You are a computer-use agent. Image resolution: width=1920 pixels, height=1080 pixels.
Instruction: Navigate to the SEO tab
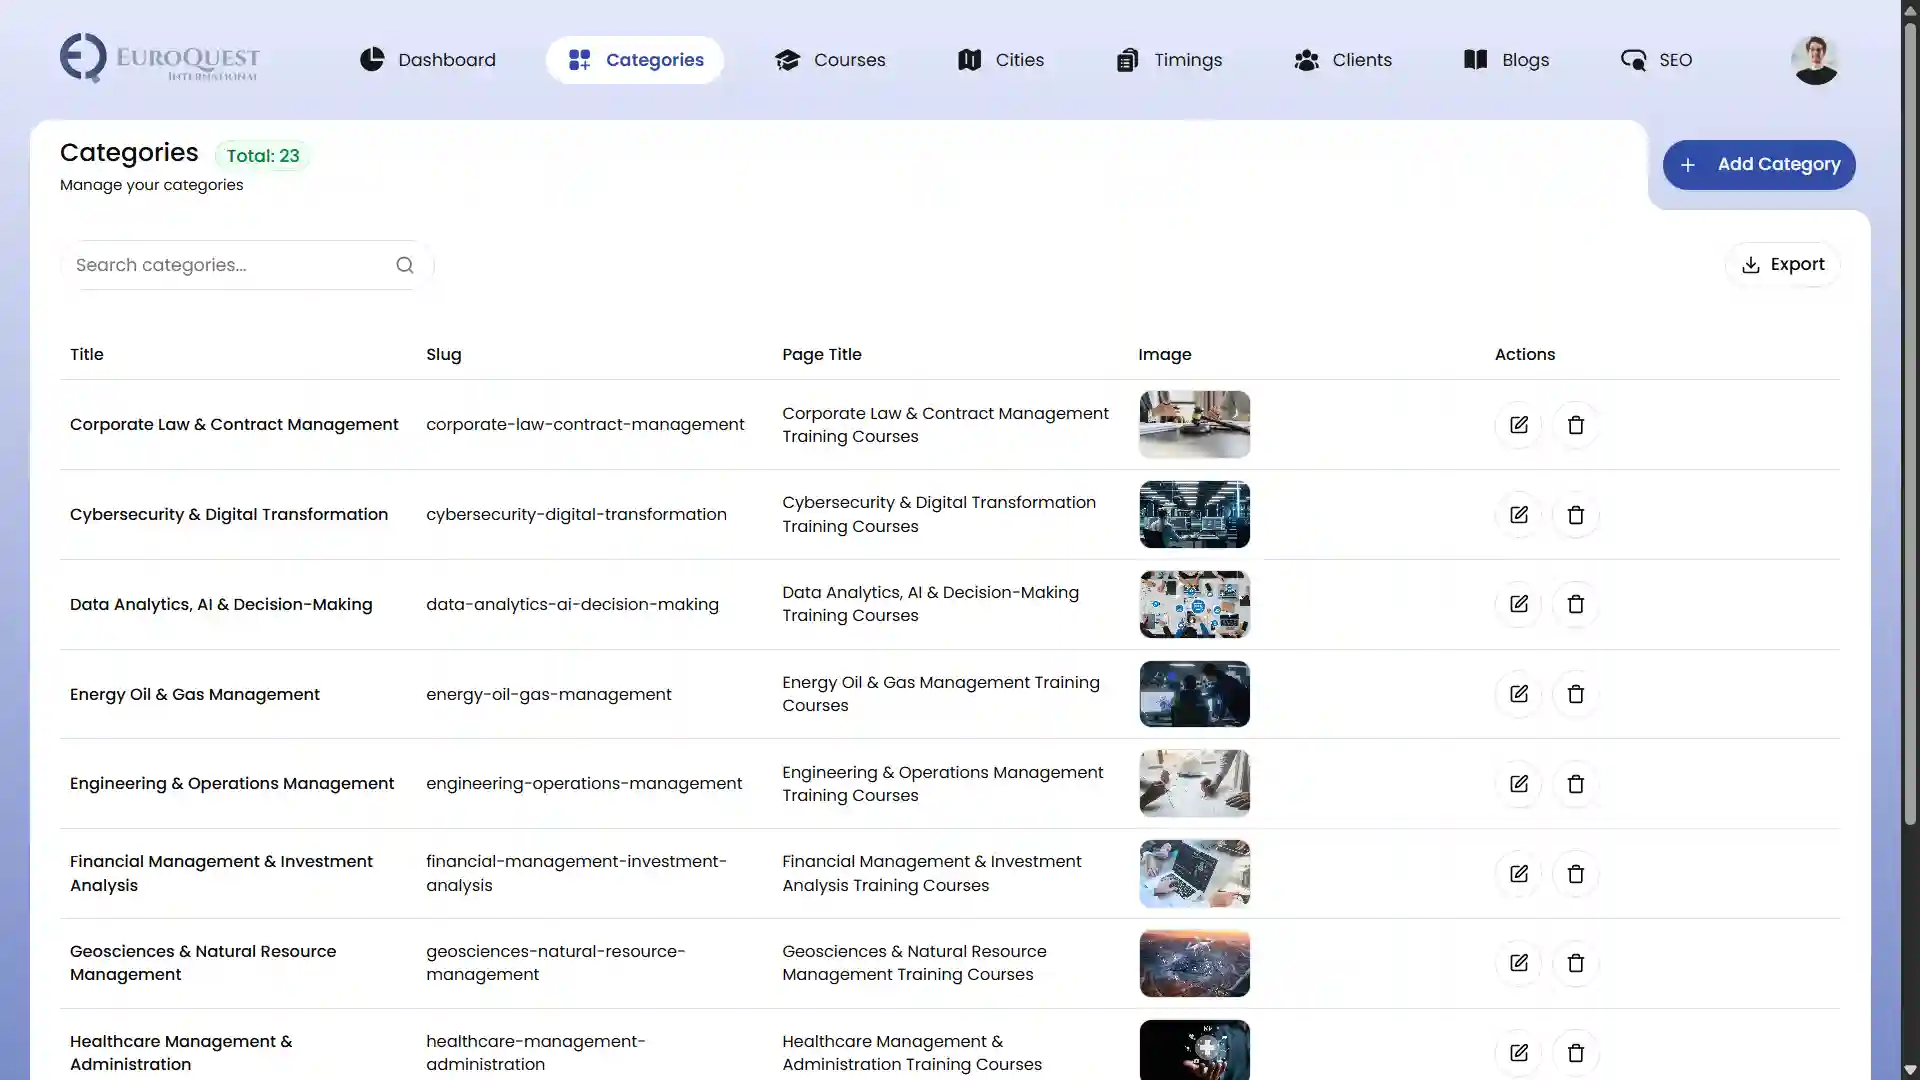click(1656, 60)
